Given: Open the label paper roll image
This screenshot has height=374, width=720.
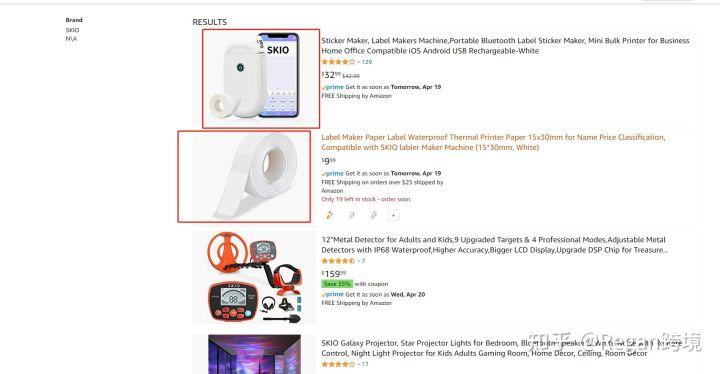Looking at the screenshot, I should coord(244,176).
